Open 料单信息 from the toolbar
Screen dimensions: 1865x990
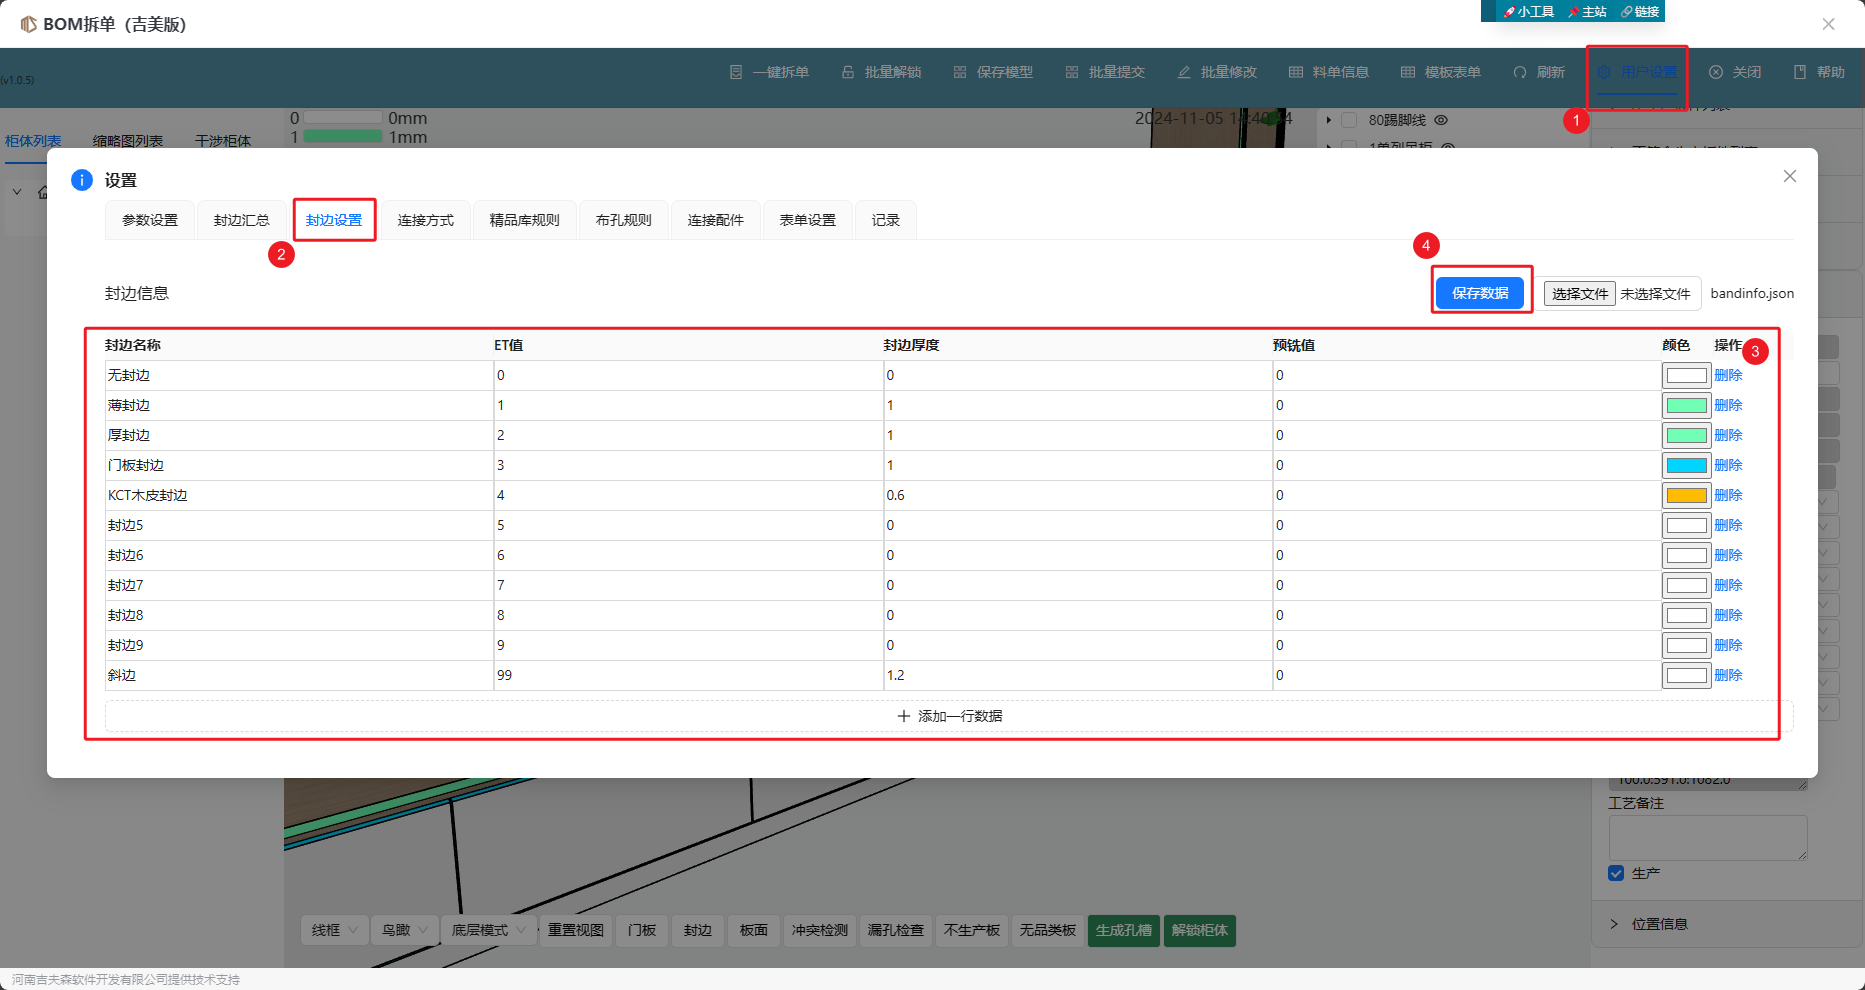(x=1329, y=72)
